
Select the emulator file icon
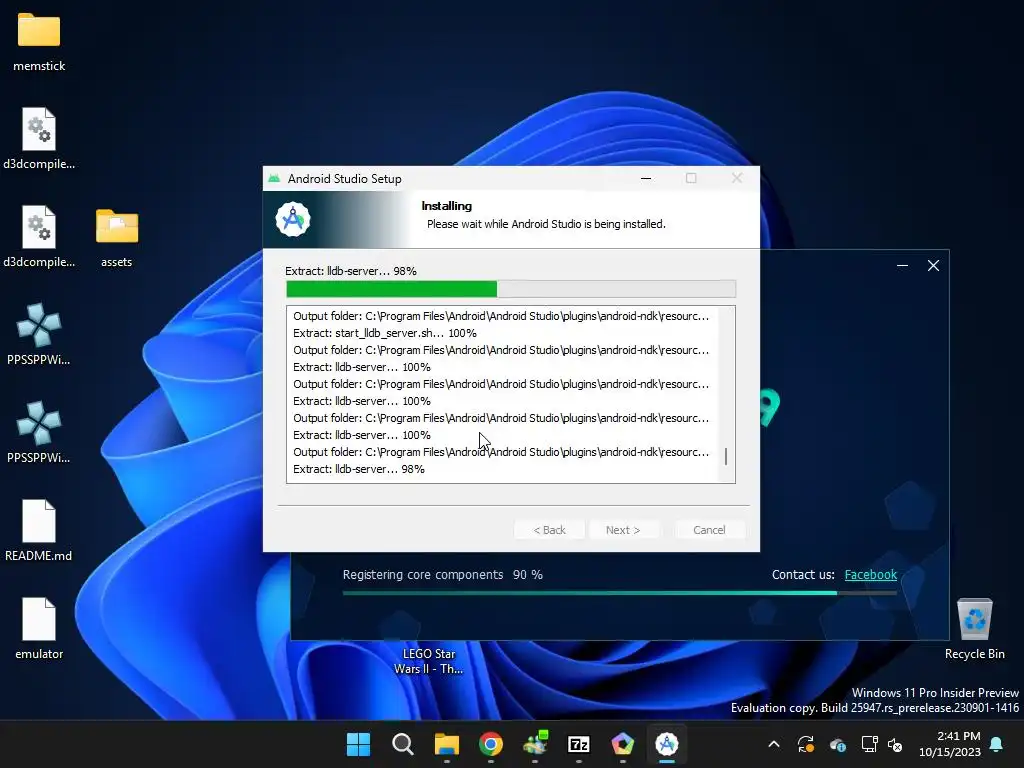coord(39,618)
